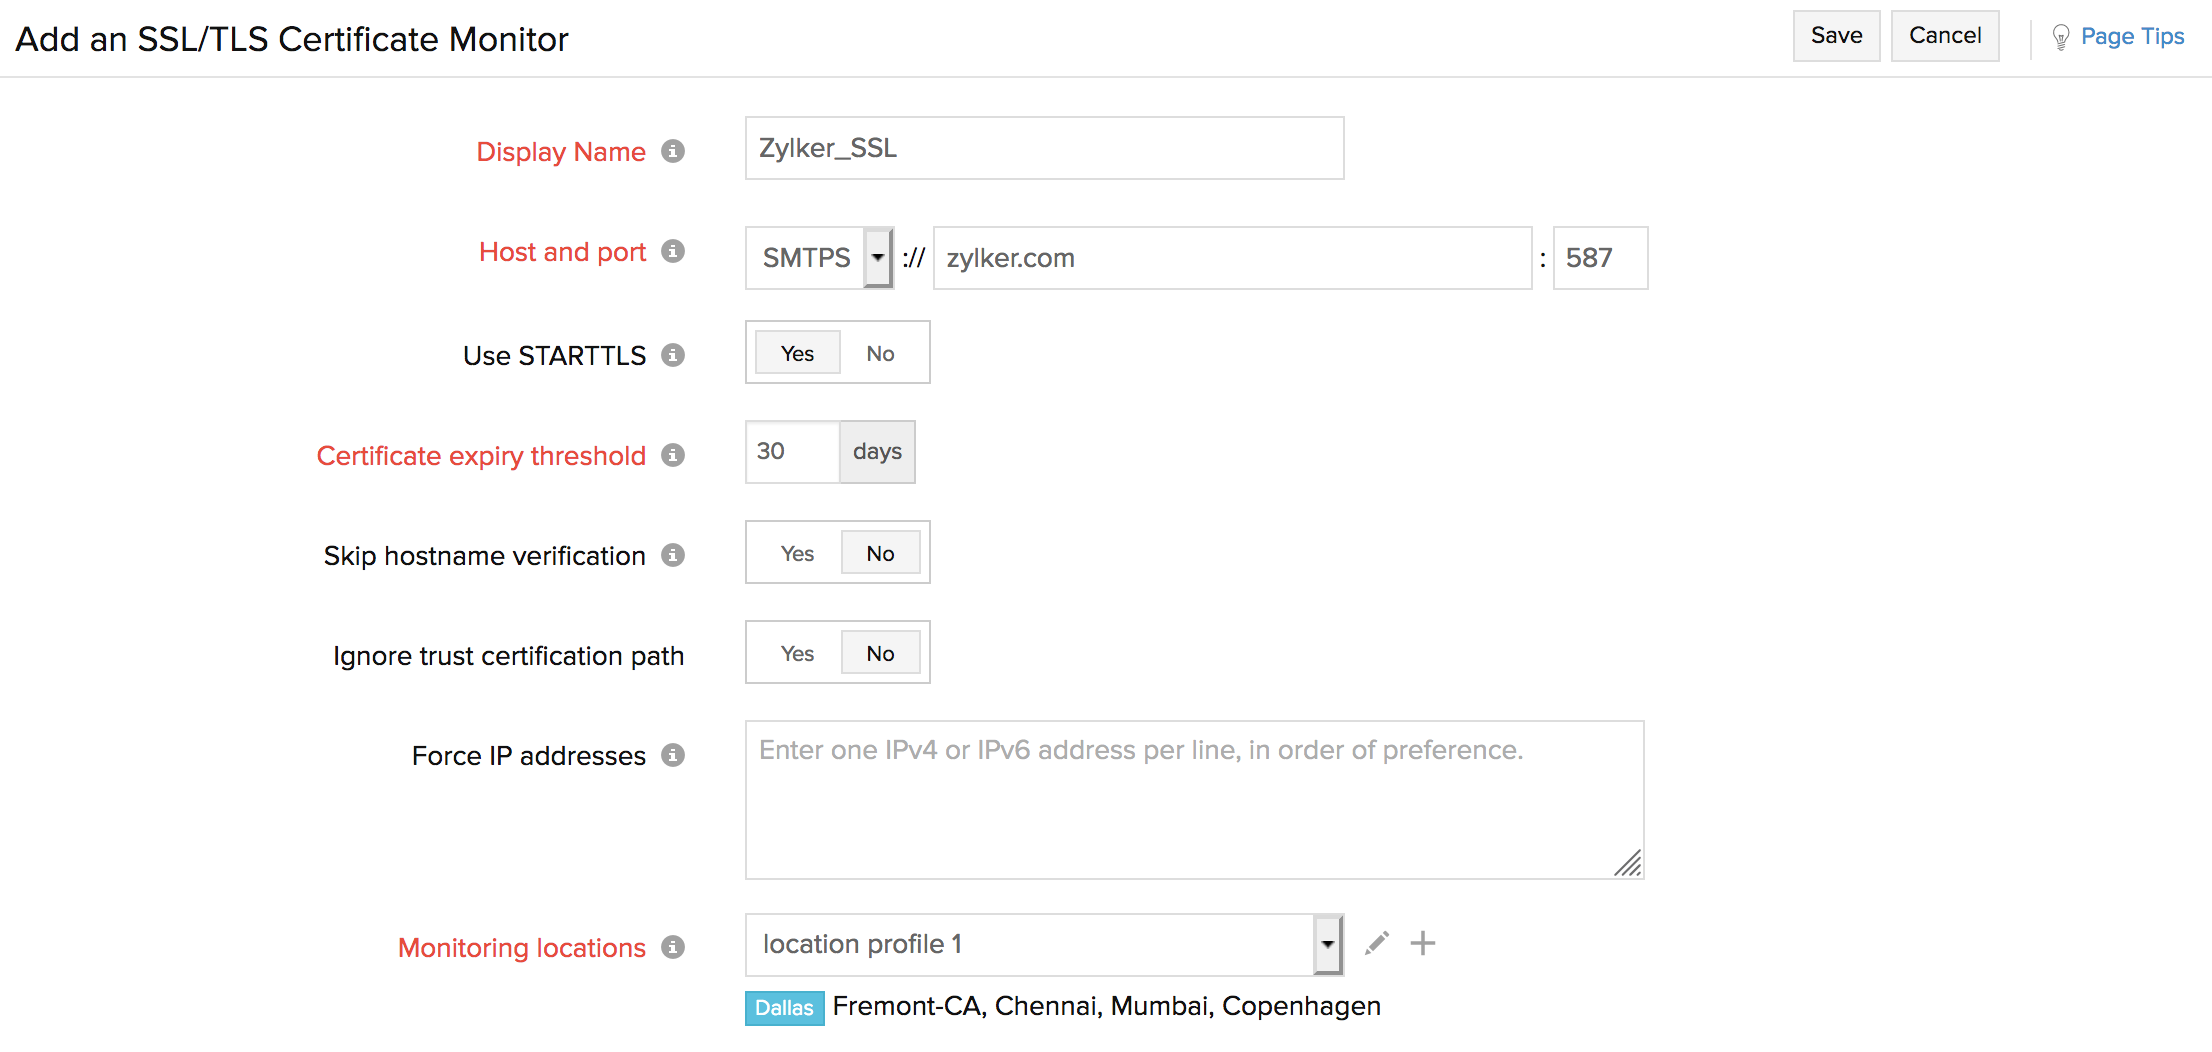
Task: Click the Force IP addresses text area
Action: [1195, 800]
